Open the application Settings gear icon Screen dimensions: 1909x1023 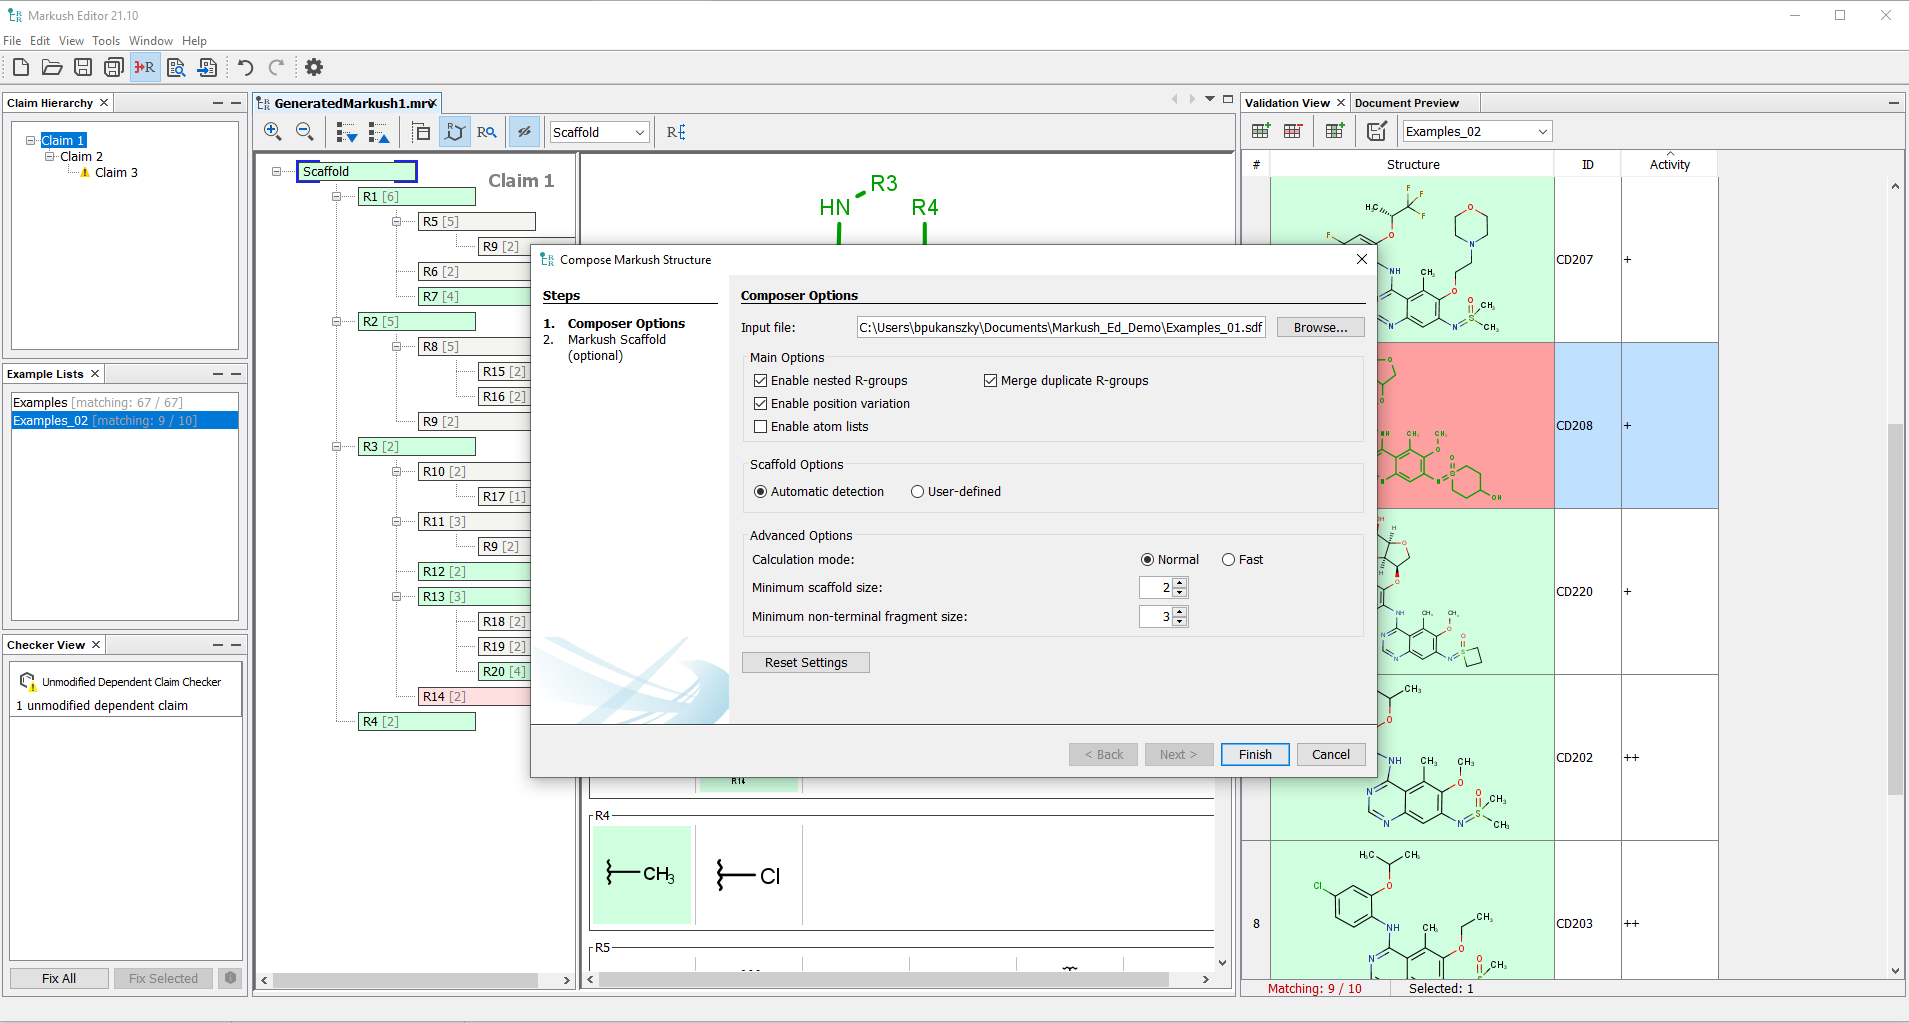coord(313,67)
